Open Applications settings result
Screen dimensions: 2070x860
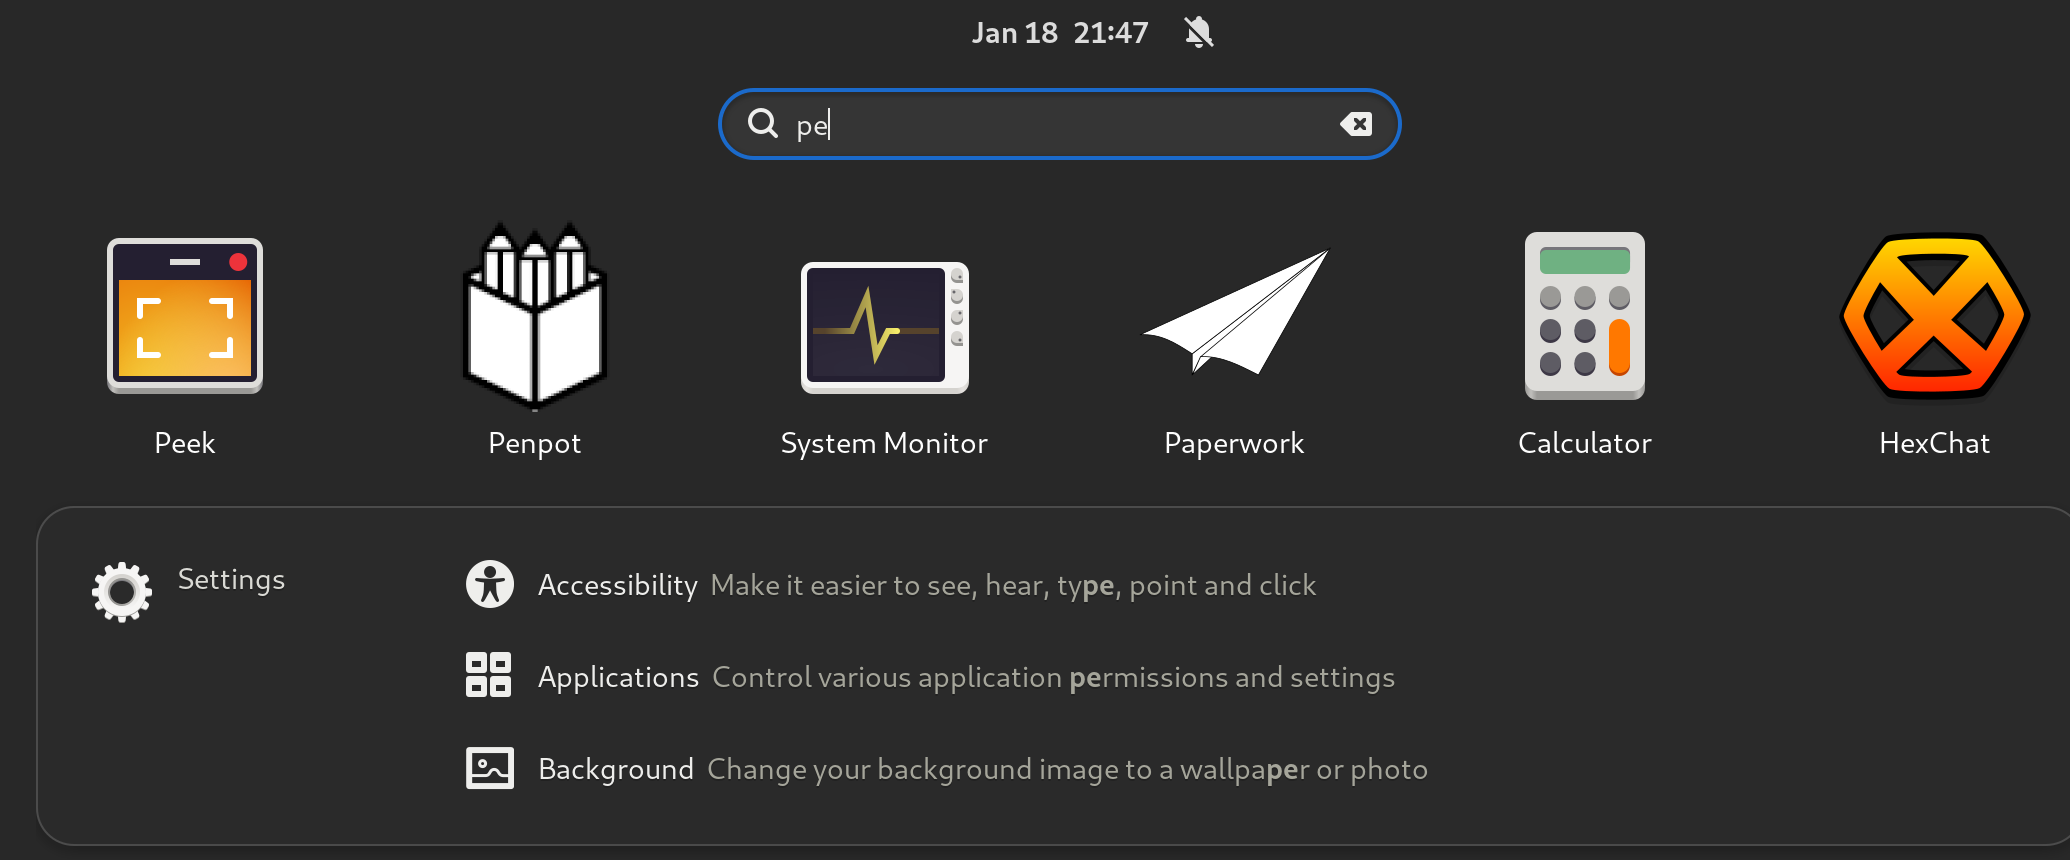click(930, 677)
